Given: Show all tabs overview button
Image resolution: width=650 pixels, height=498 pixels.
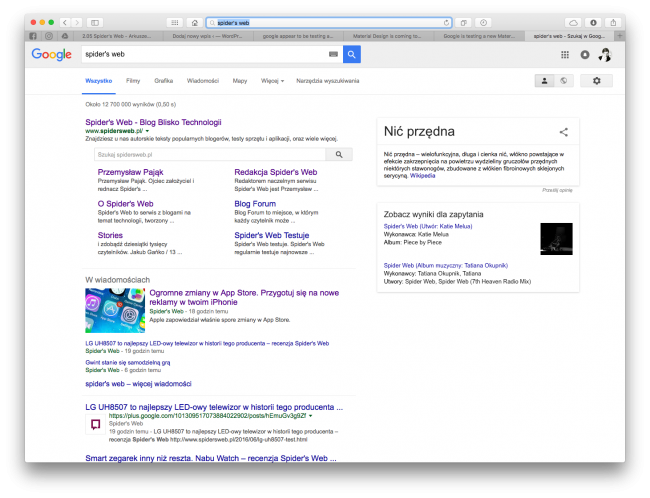Looking at the screenshot, I should [463, 22].
